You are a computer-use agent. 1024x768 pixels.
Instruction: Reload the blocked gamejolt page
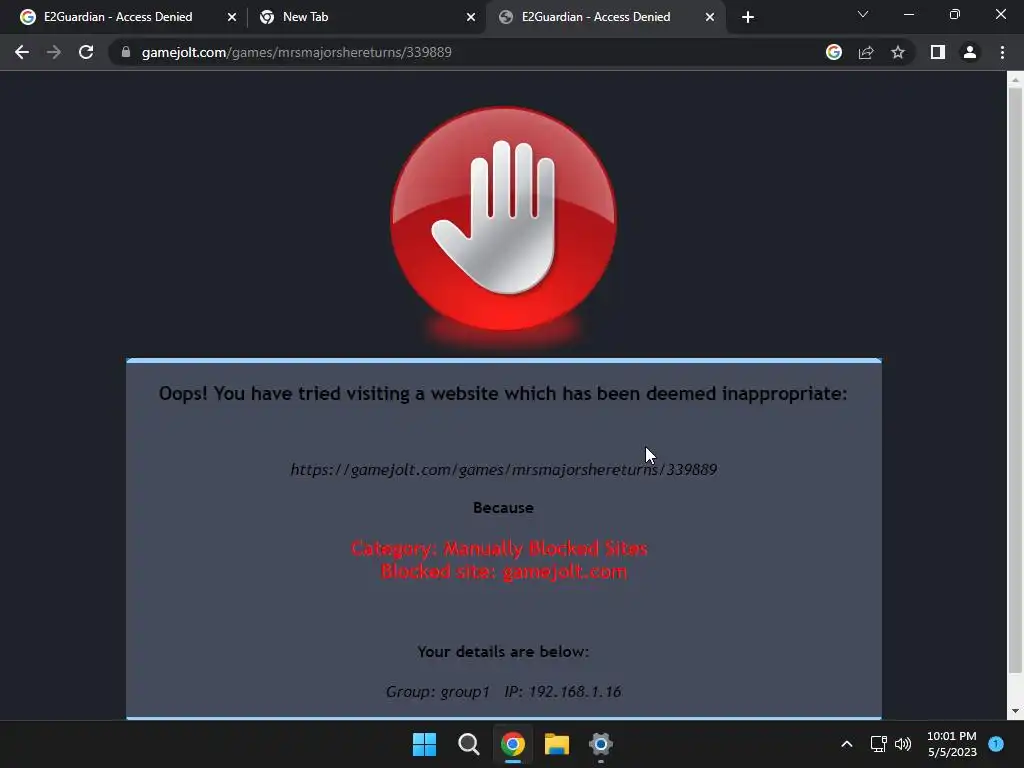click(x=86, y=52)
